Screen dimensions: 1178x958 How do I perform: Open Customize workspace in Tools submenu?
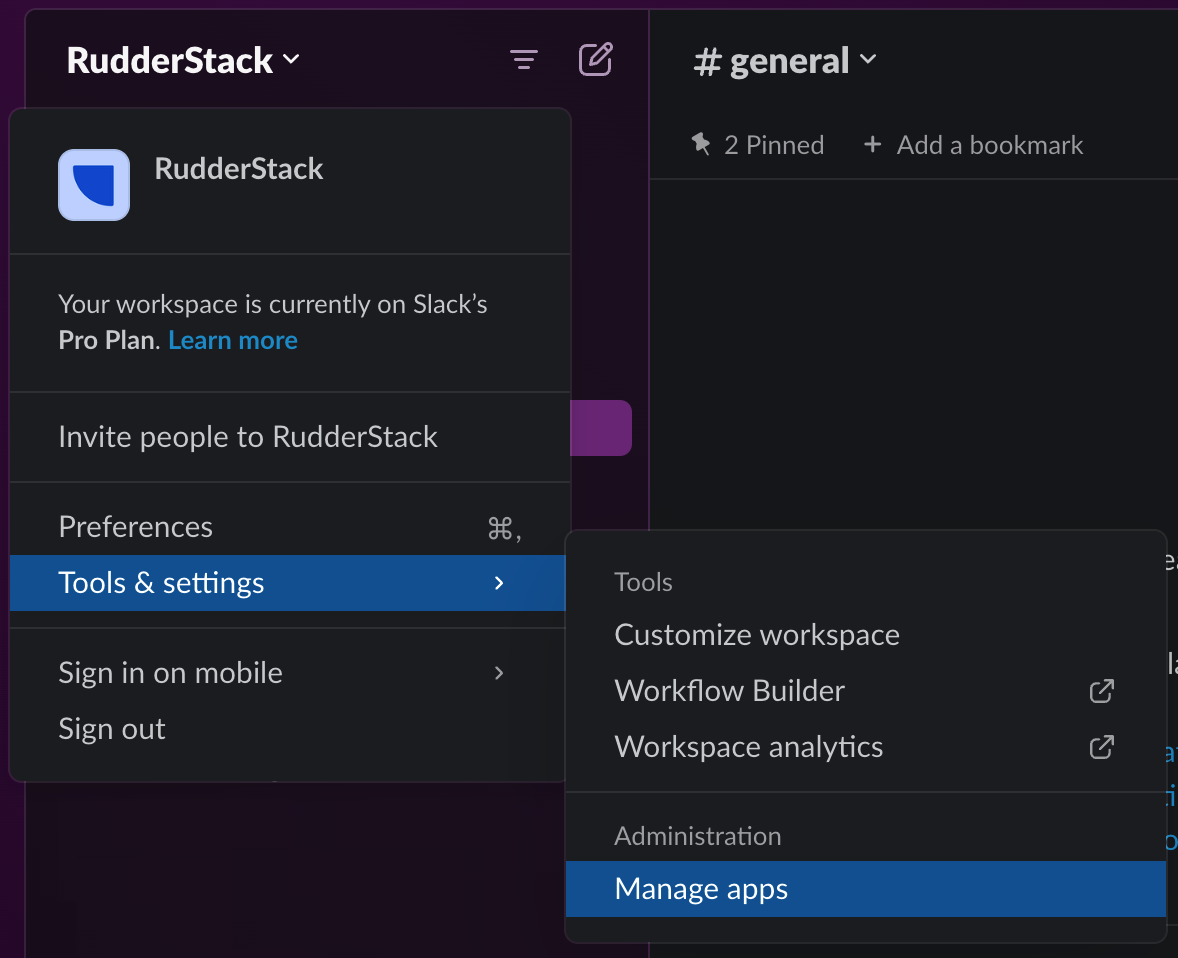click(x=866, y=635)
